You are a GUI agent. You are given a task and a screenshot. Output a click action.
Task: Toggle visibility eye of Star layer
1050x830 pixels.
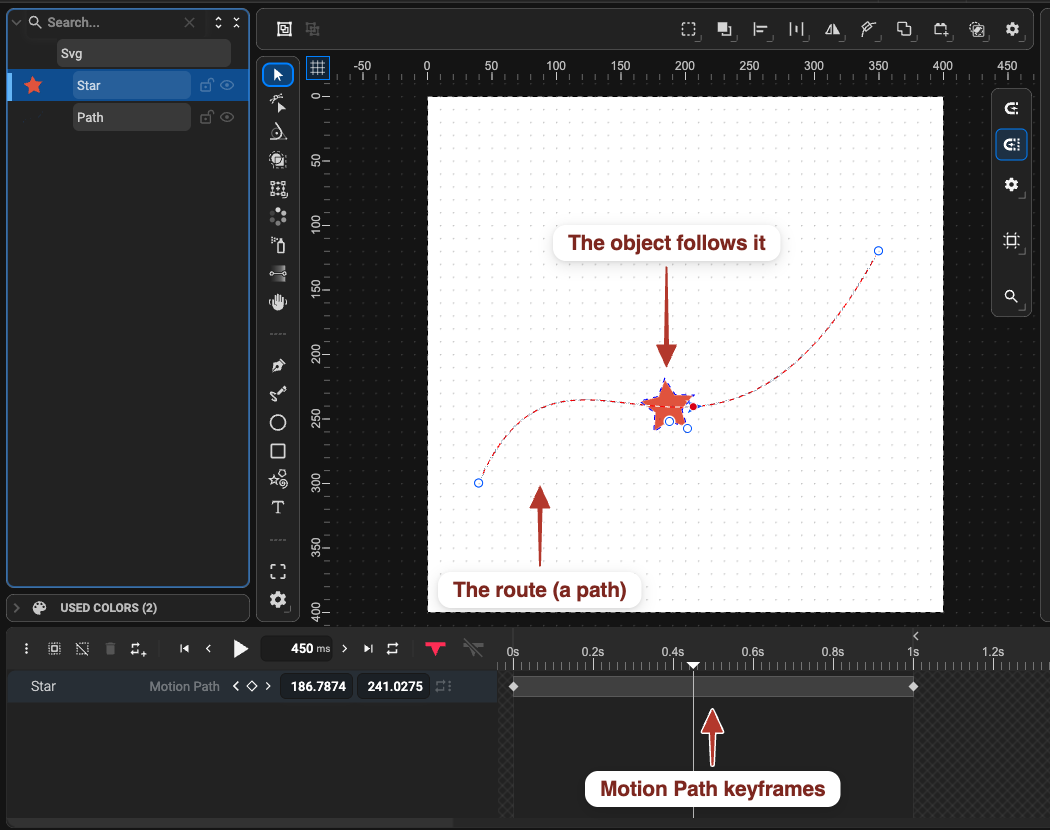tap(227, 85)
